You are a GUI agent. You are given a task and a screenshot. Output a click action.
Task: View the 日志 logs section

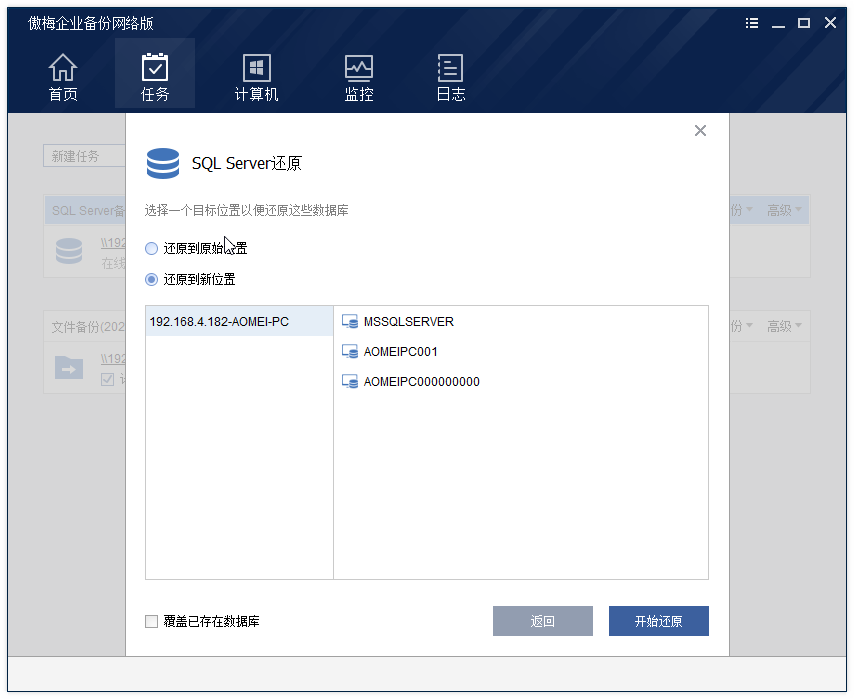point(450,77)
